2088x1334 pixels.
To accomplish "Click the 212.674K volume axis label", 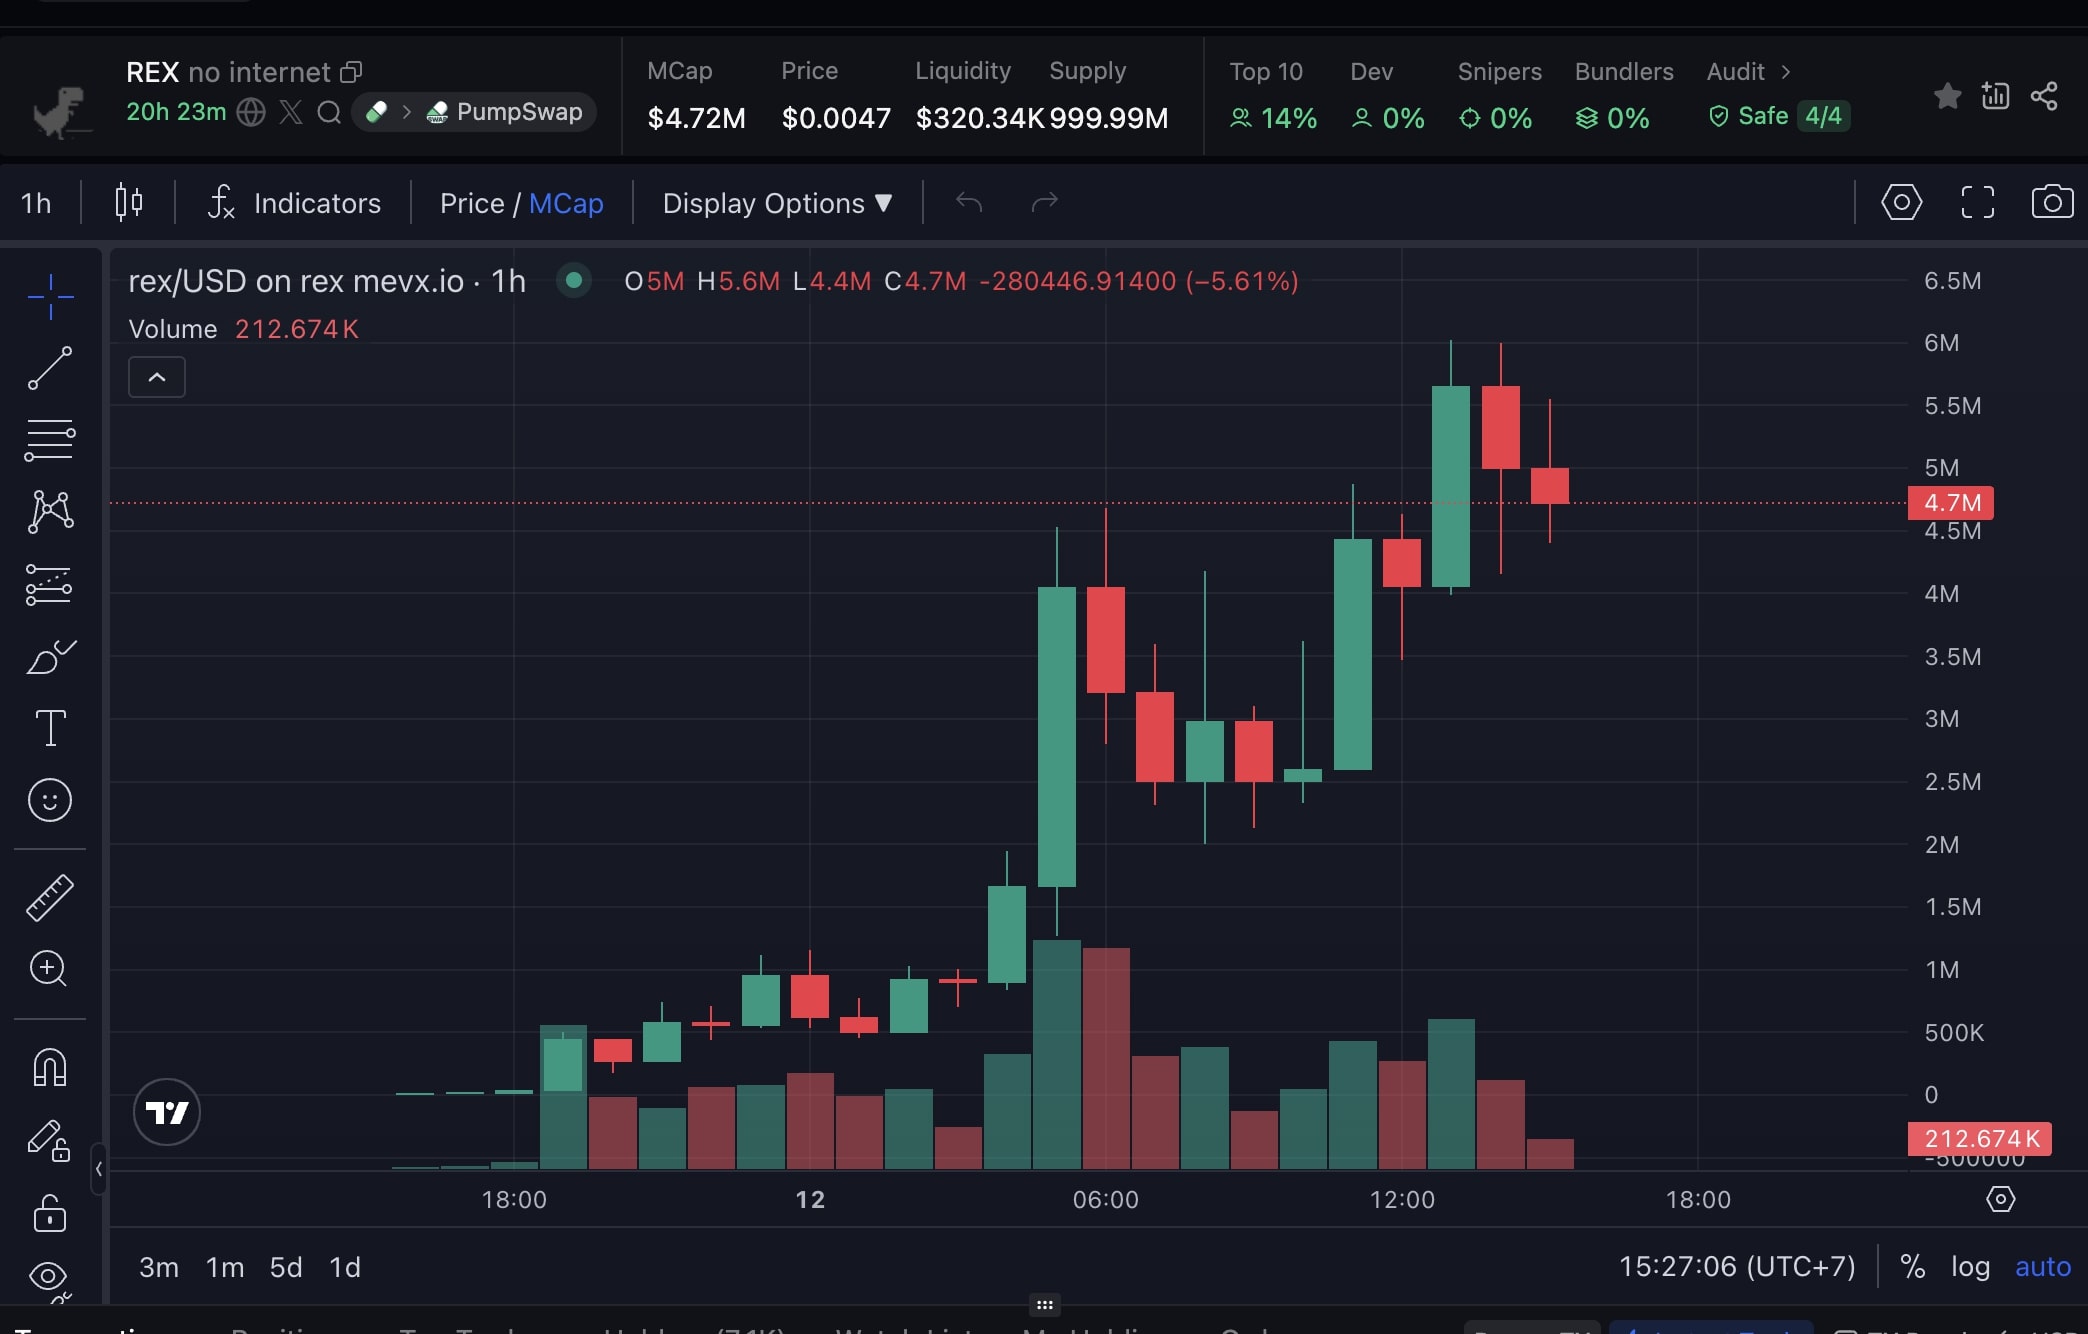I will coord(1980,1139).
